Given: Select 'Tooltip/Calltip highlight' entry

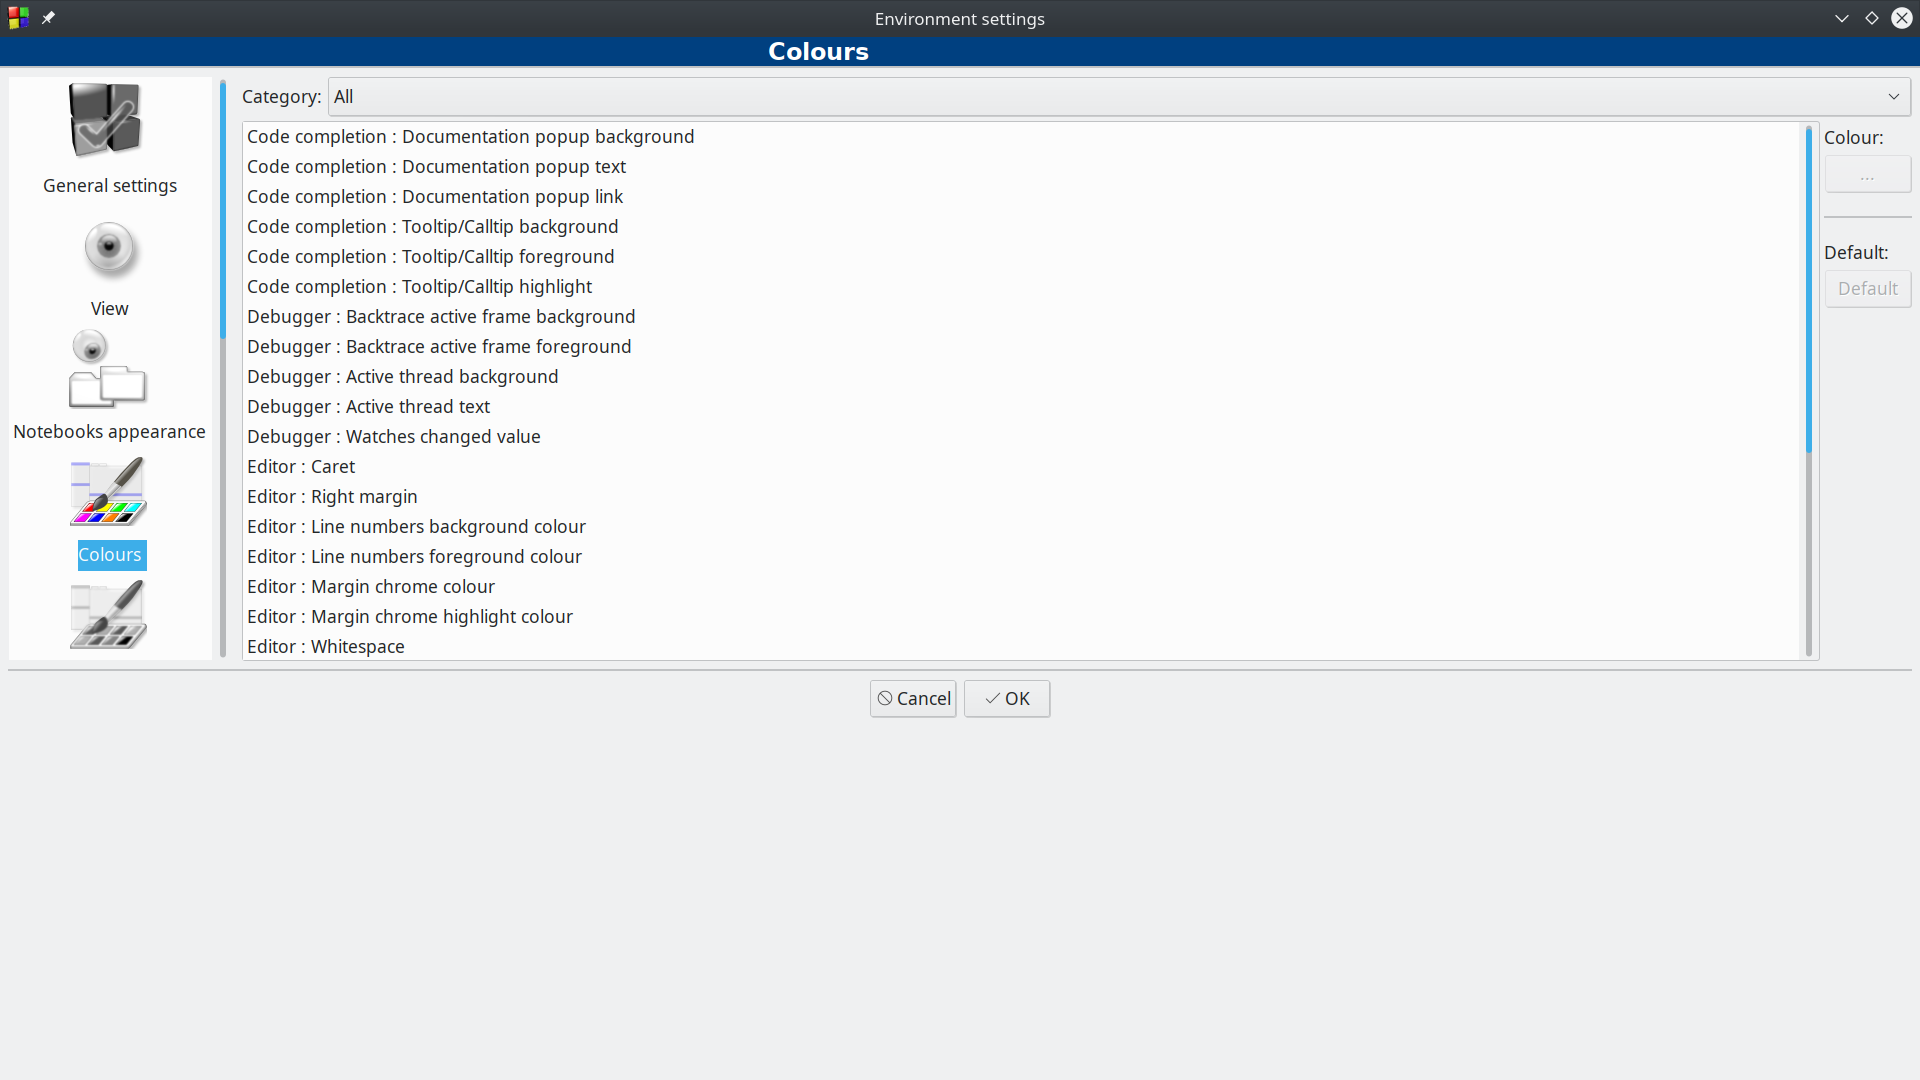Looking at the screenshot, I should [1020, 287].
